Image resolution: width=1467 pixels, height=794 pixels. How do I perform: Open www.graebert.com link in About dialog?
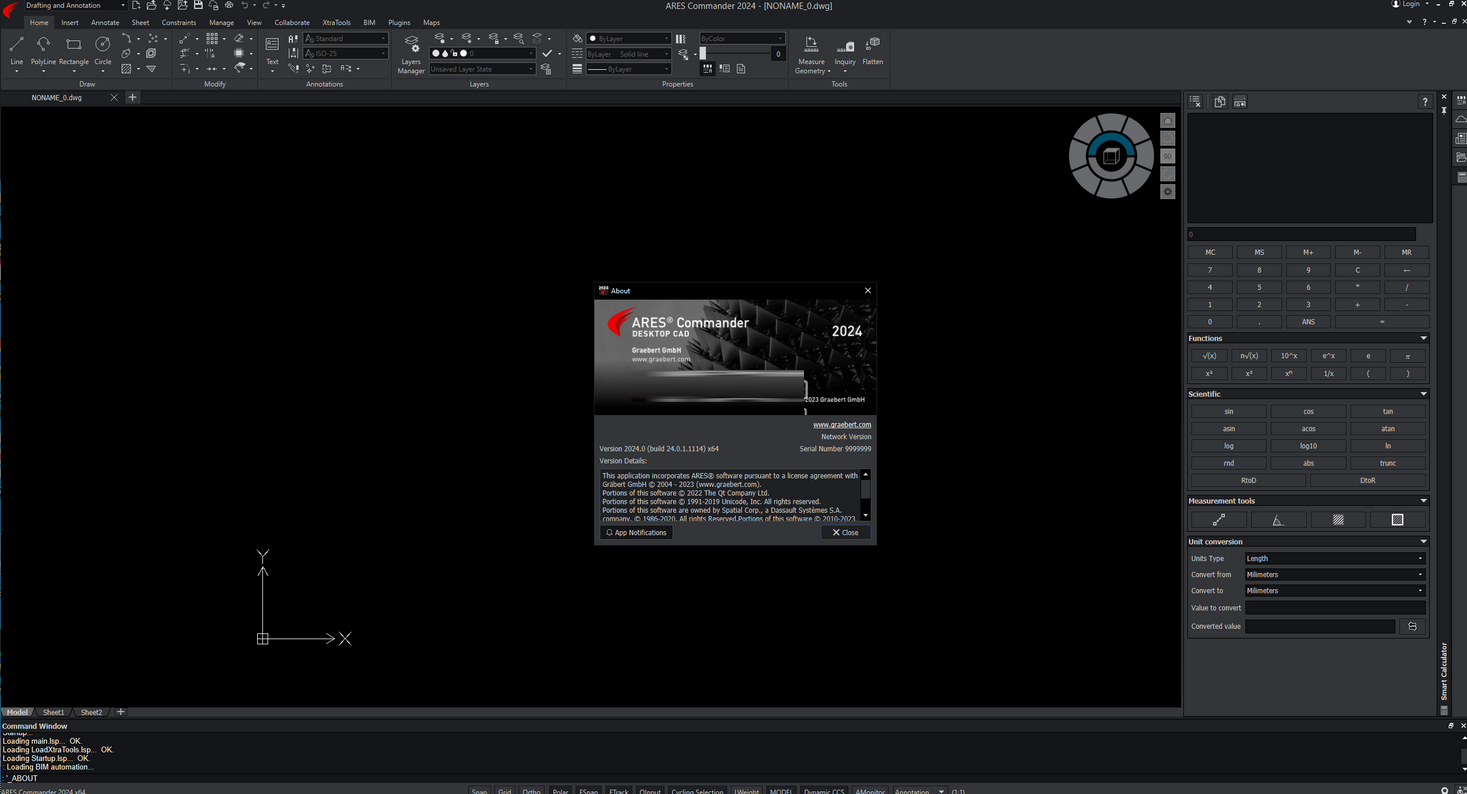pos(842,425)
